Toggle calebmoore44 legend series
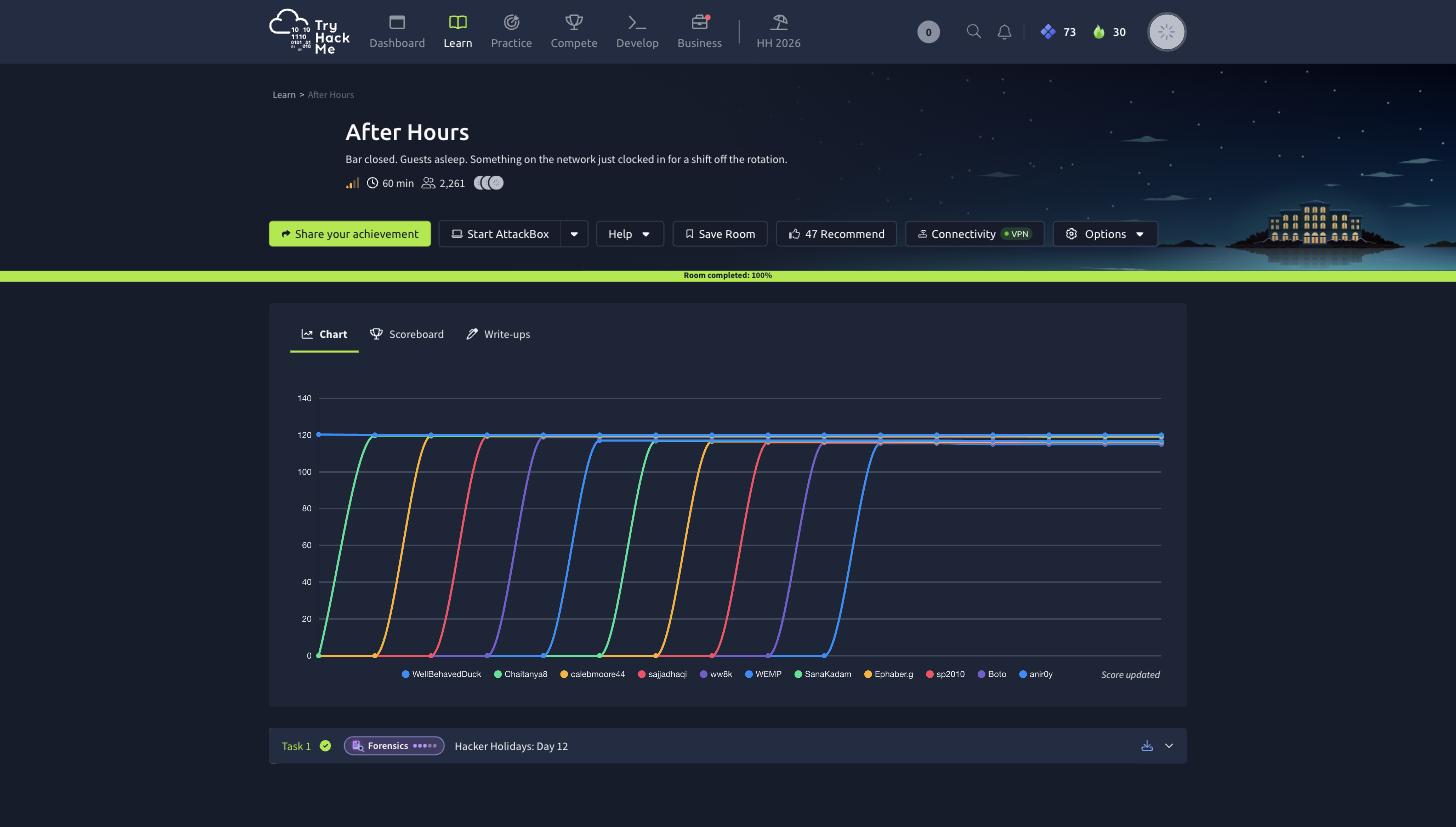The image size is (1456, 827). coord(592,674)
